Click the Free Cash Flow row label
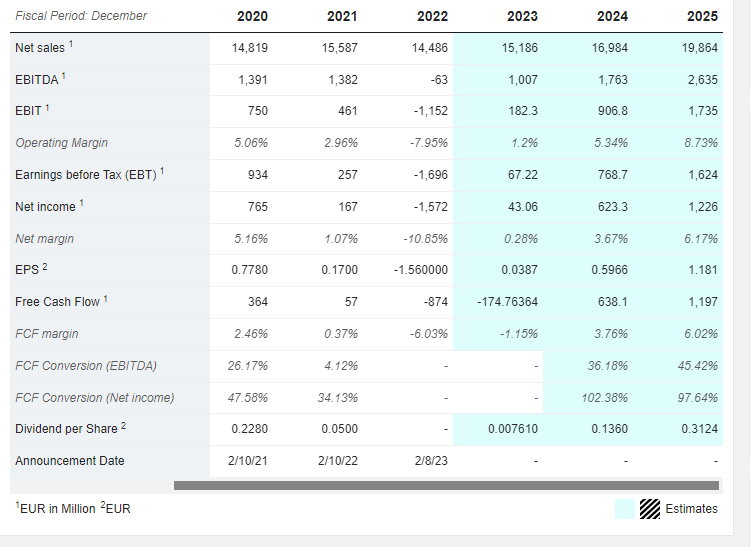Screen dimensions: 750x547 57,302
